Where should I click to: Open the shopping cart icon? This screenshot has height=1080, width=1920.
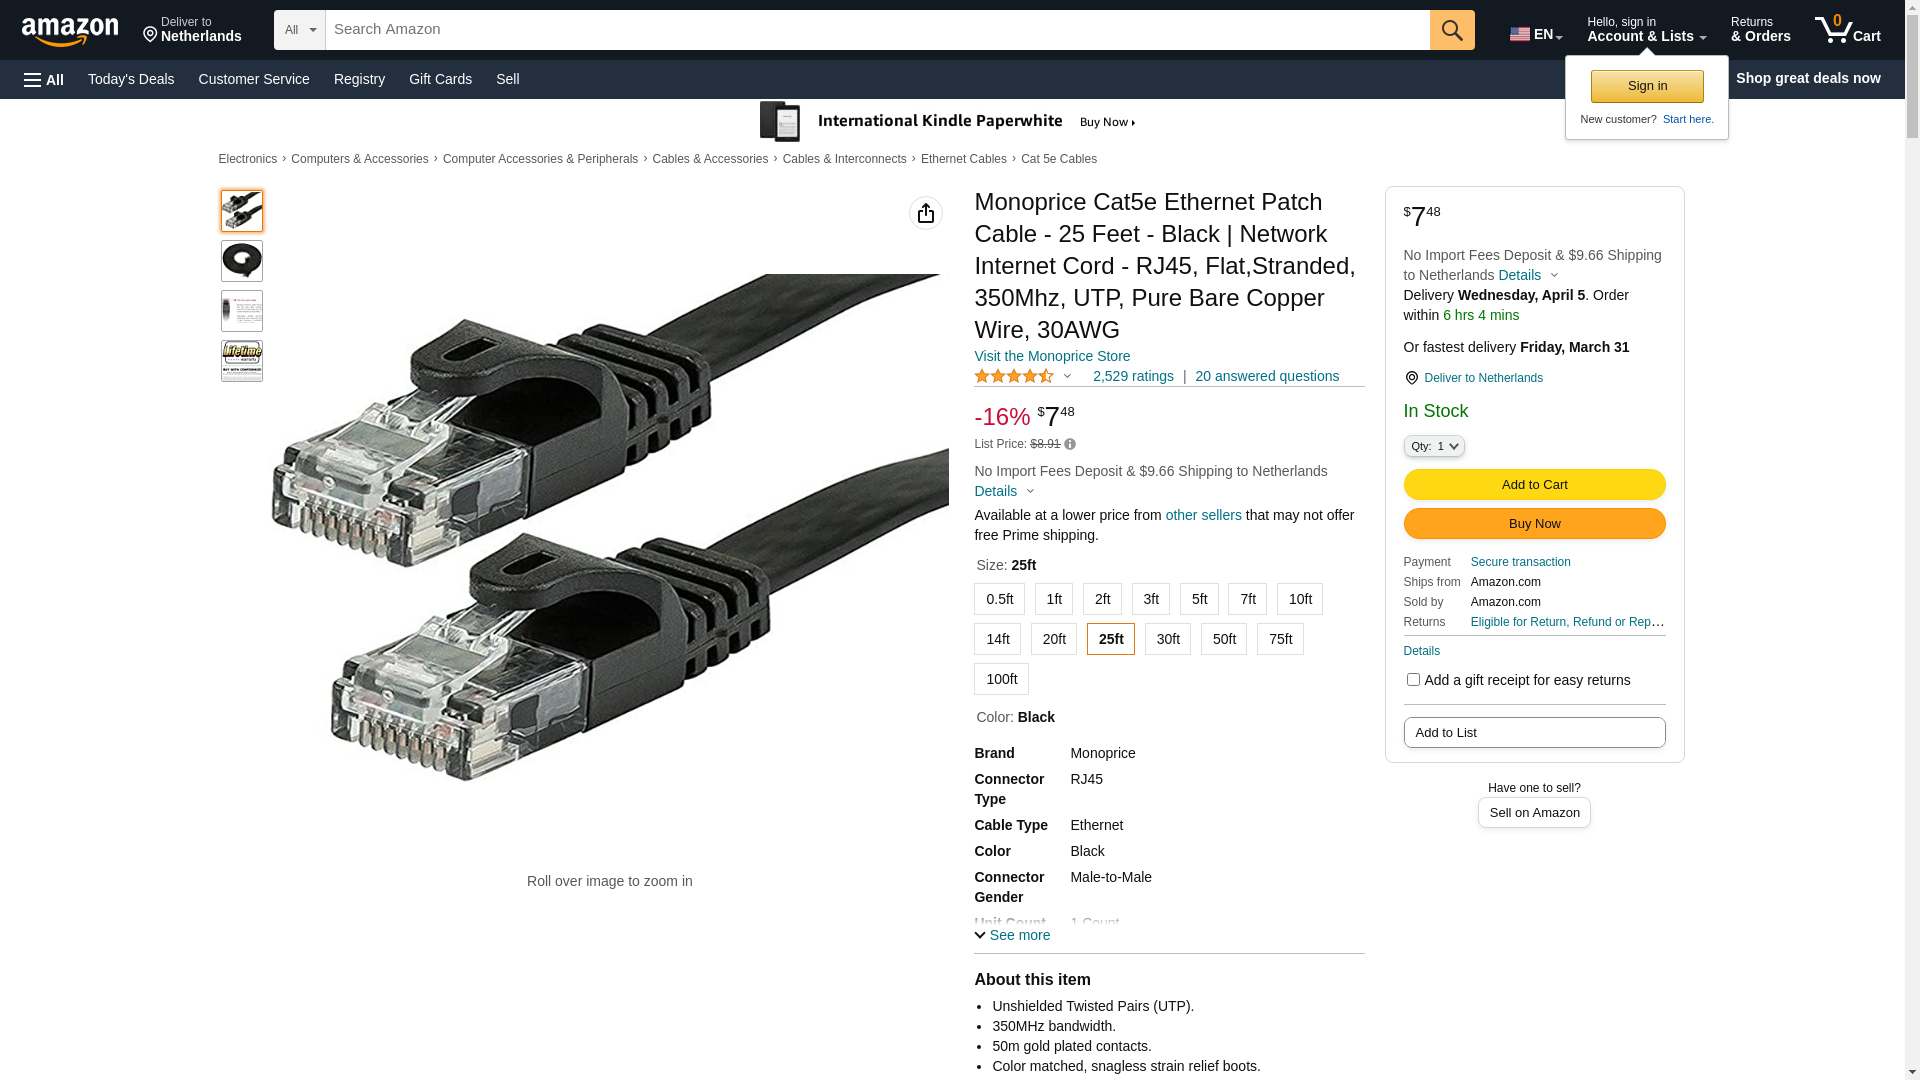(1847, 30)
